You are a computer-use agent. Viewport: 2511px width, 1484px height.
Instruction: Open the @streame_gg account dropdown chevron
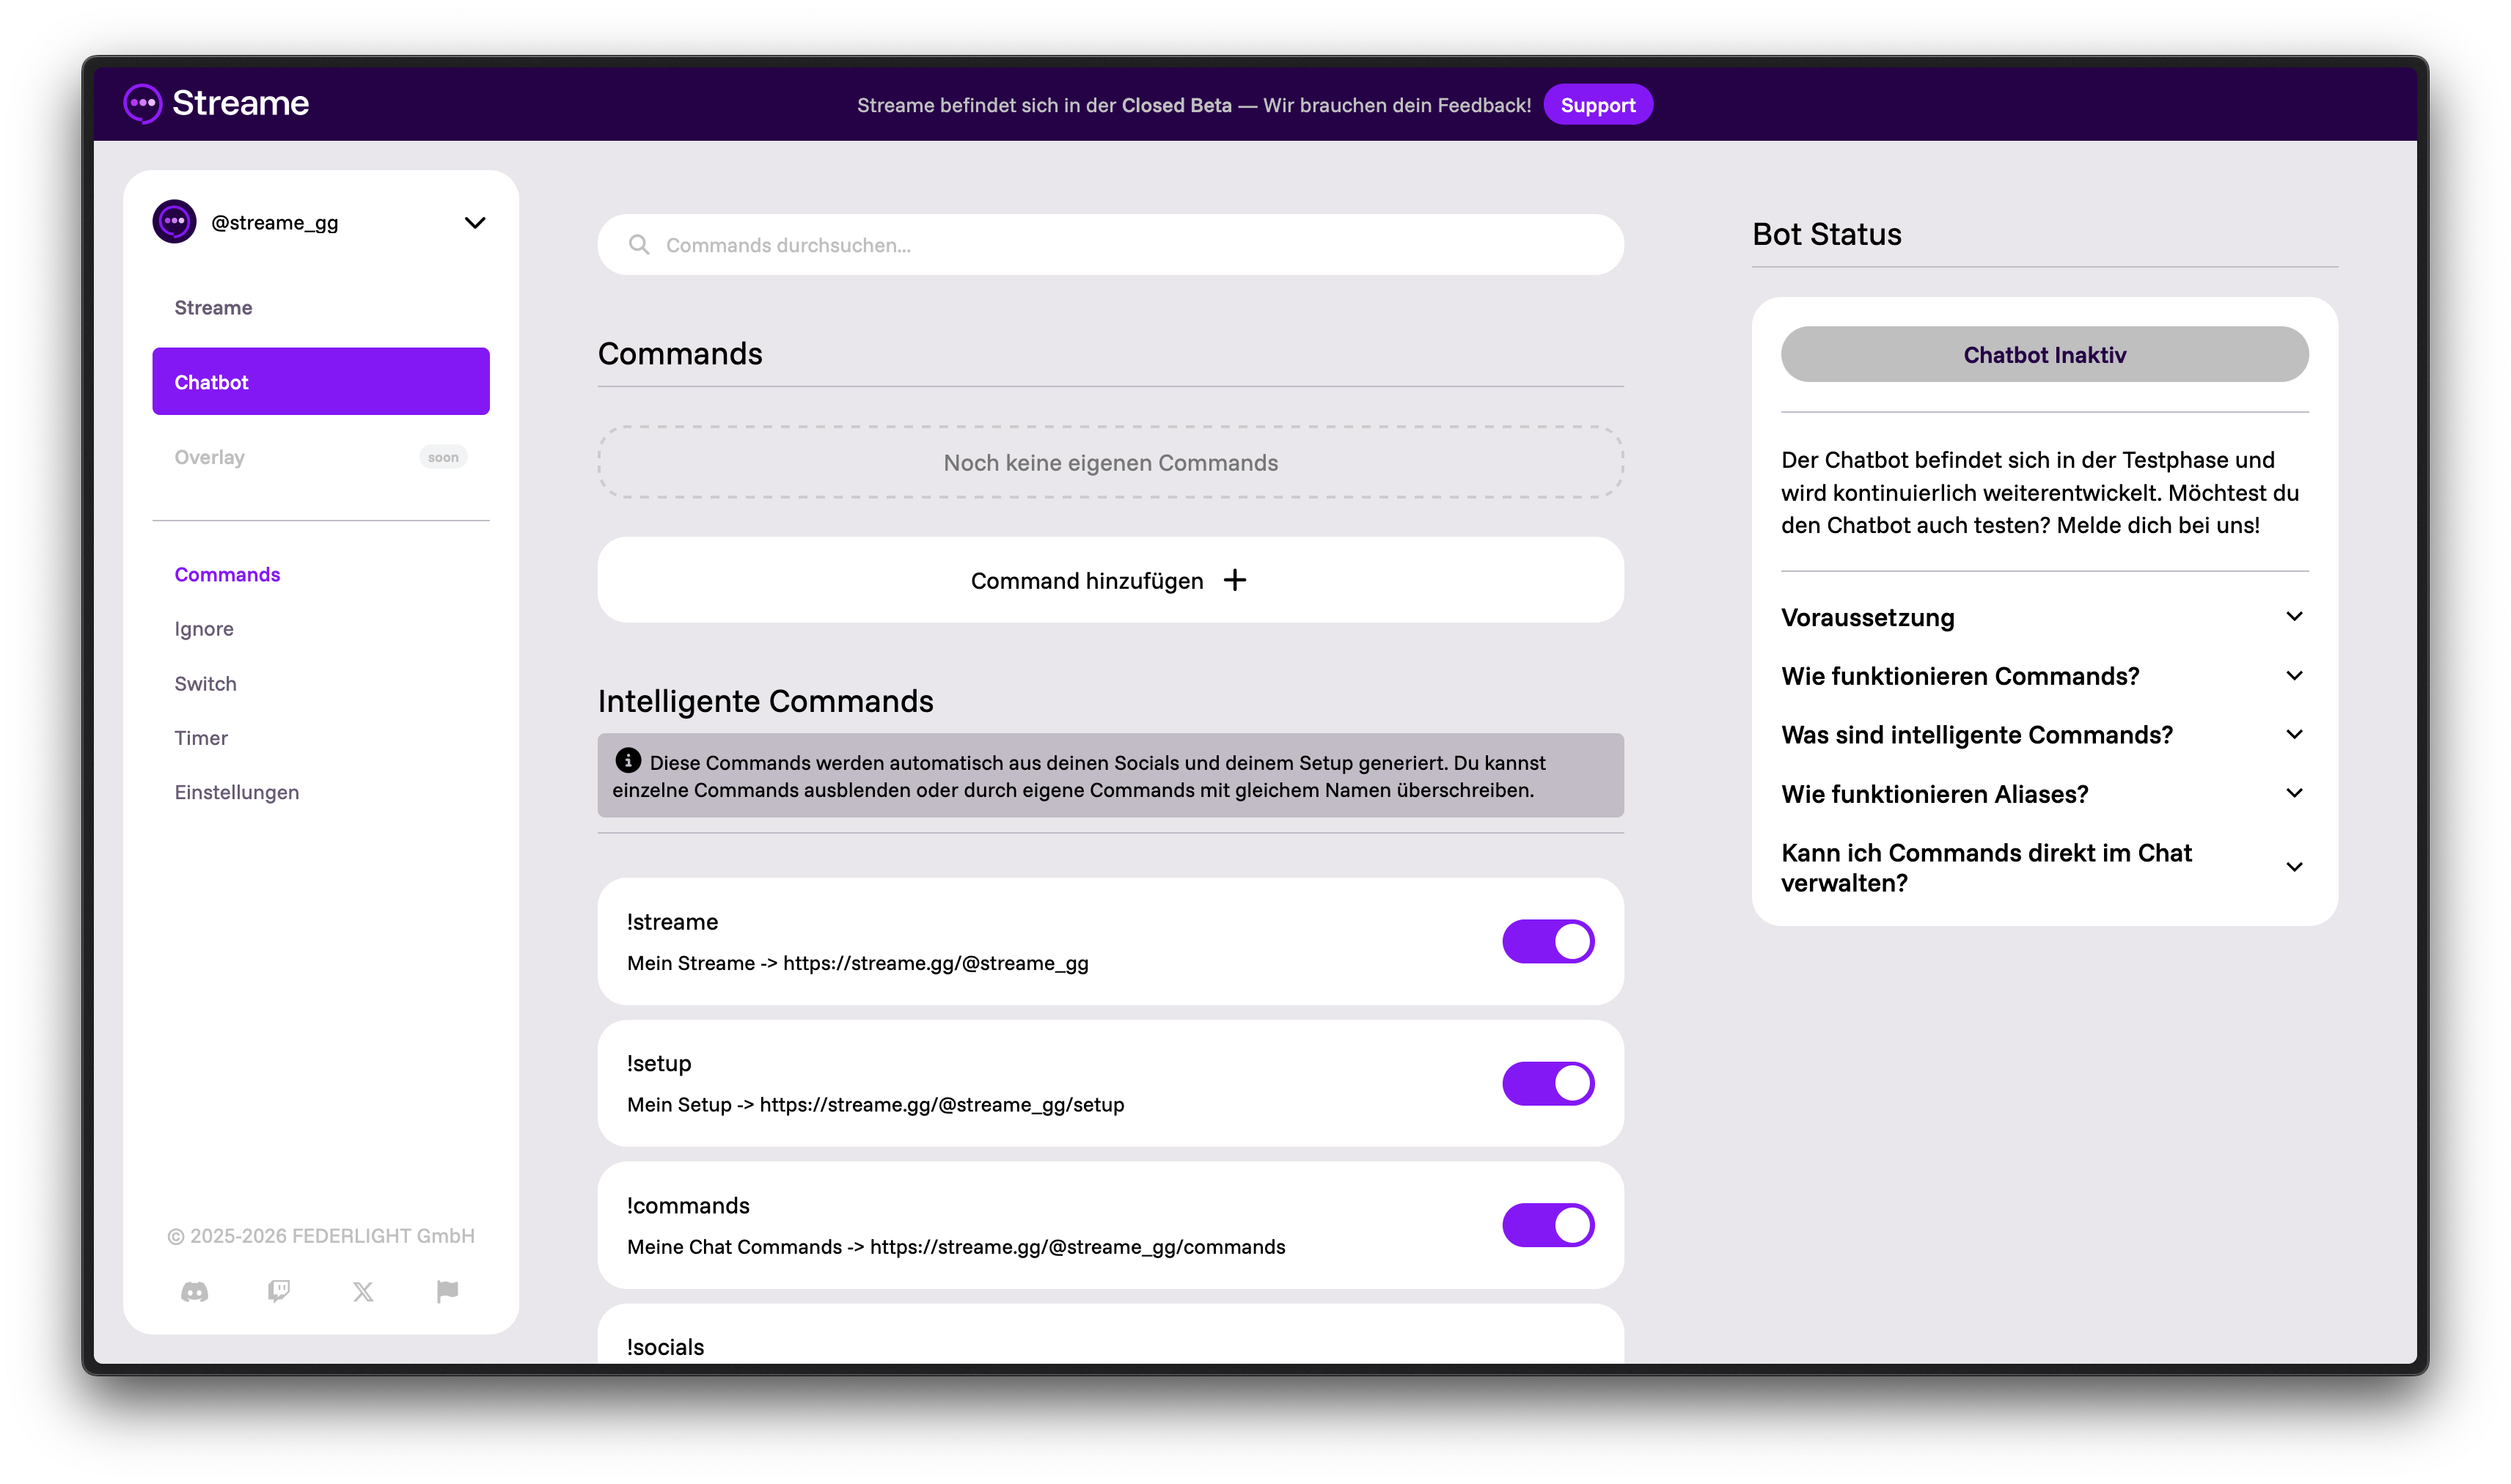[x=475, y=222]
